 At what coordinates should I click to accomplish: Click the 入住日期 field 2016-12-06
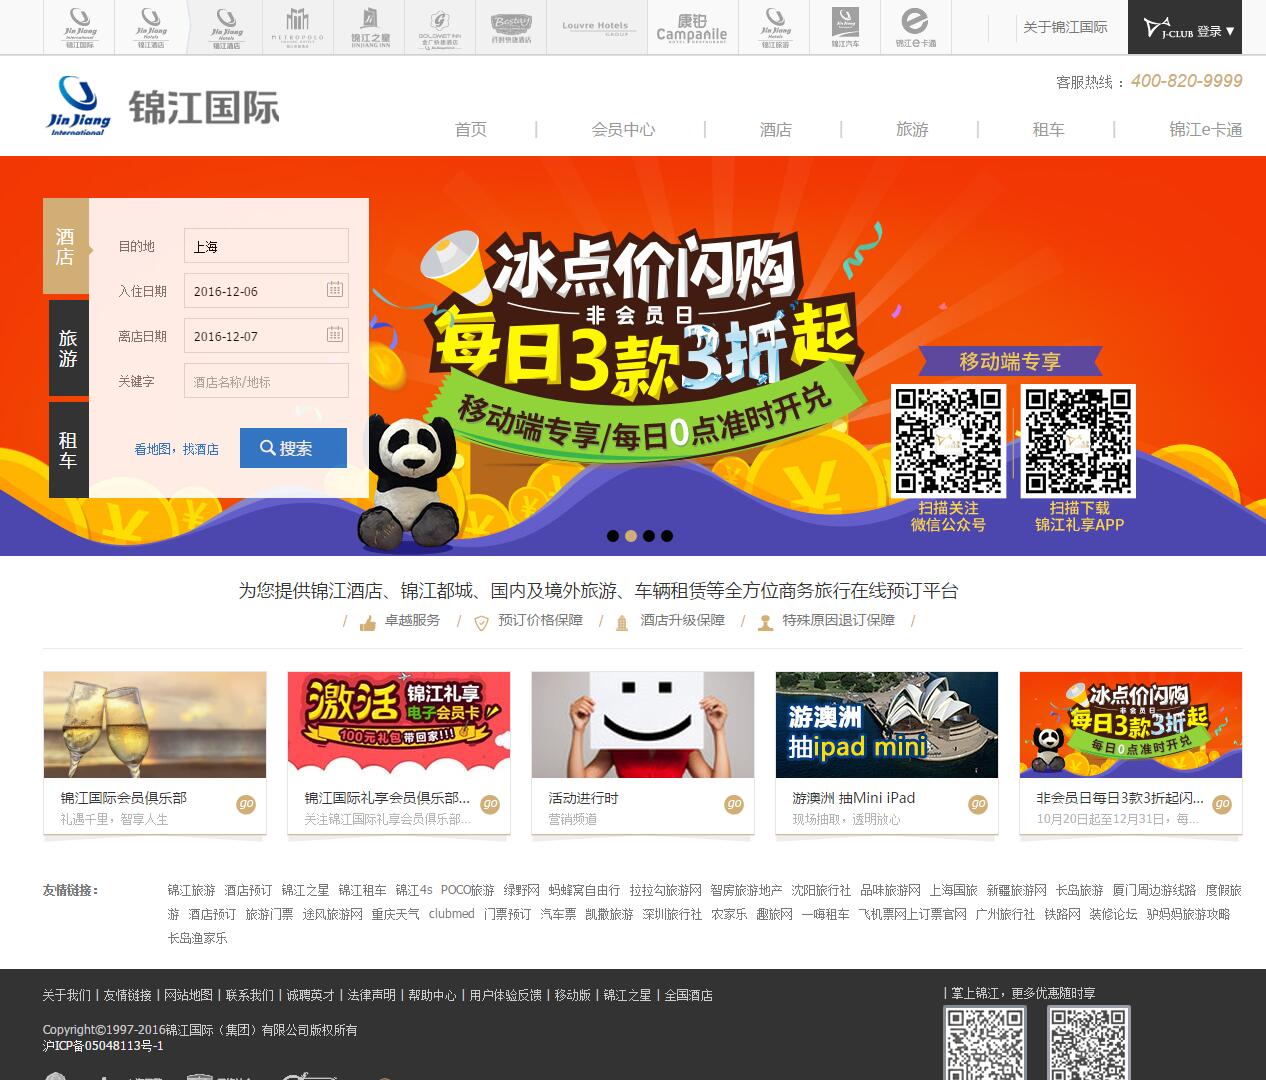[266, 291]
